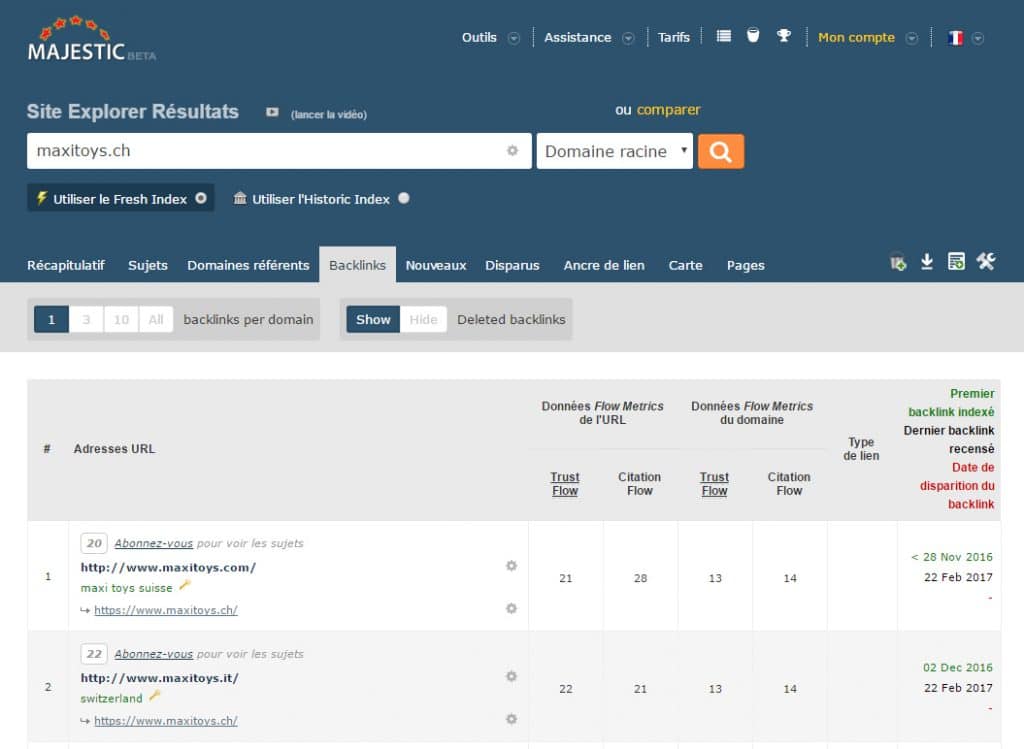The height and width of the screenshot is (749, 1024).
Task: Open https://www.maxitoys.ch/ link in row 2
Action: click(166, 721)
